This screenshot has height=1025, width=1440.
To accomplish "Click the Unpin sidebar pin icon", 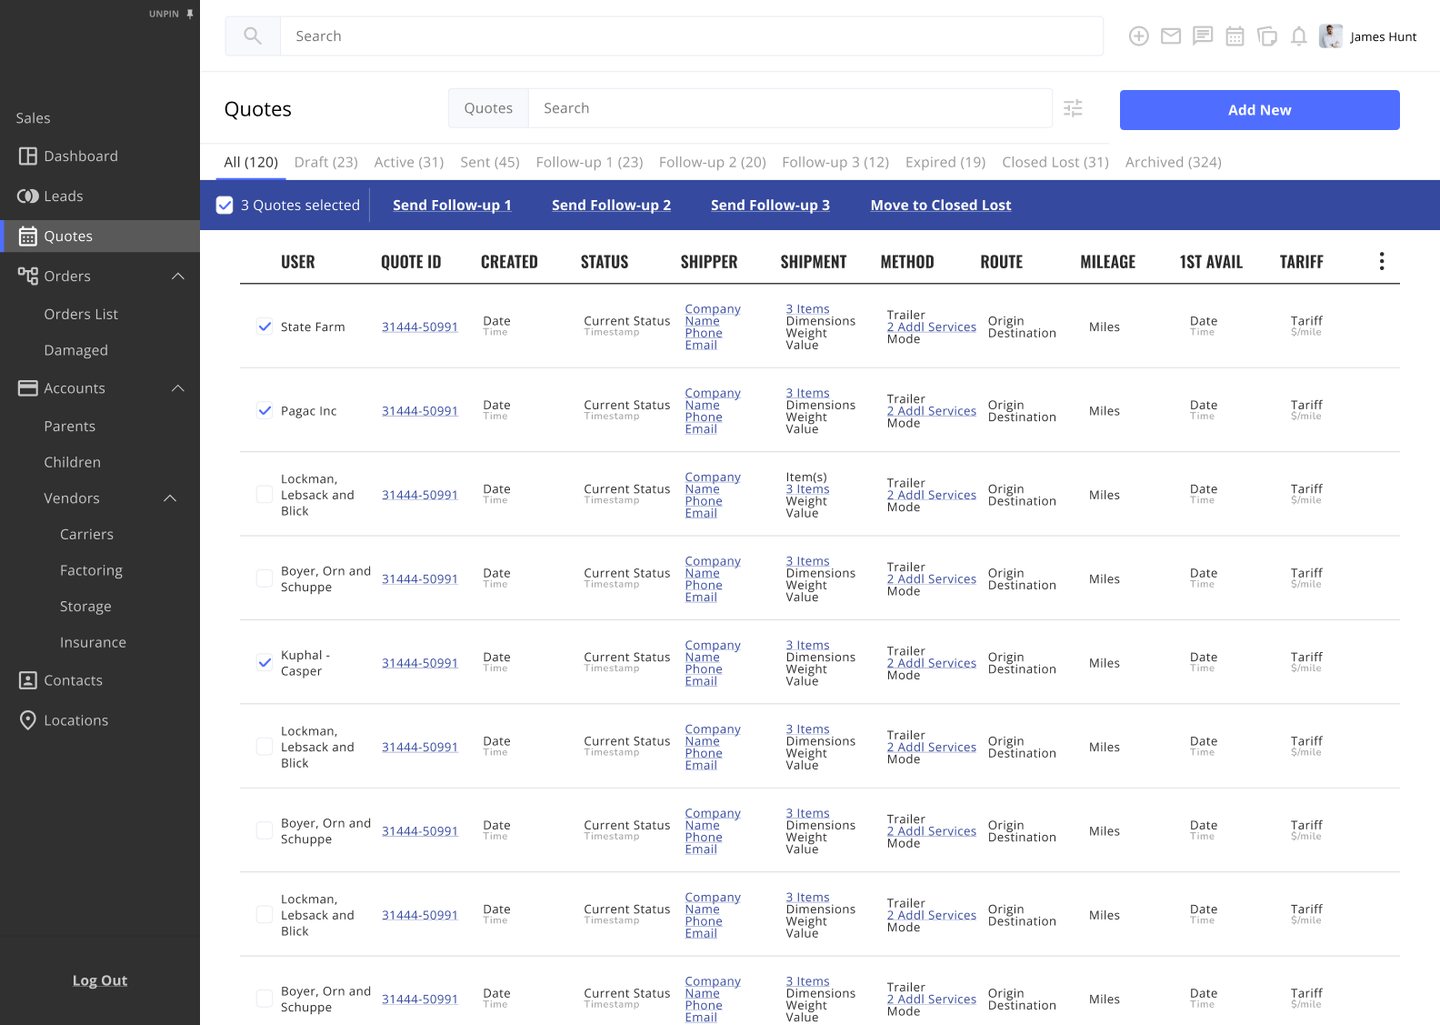I will click(190, 14).
